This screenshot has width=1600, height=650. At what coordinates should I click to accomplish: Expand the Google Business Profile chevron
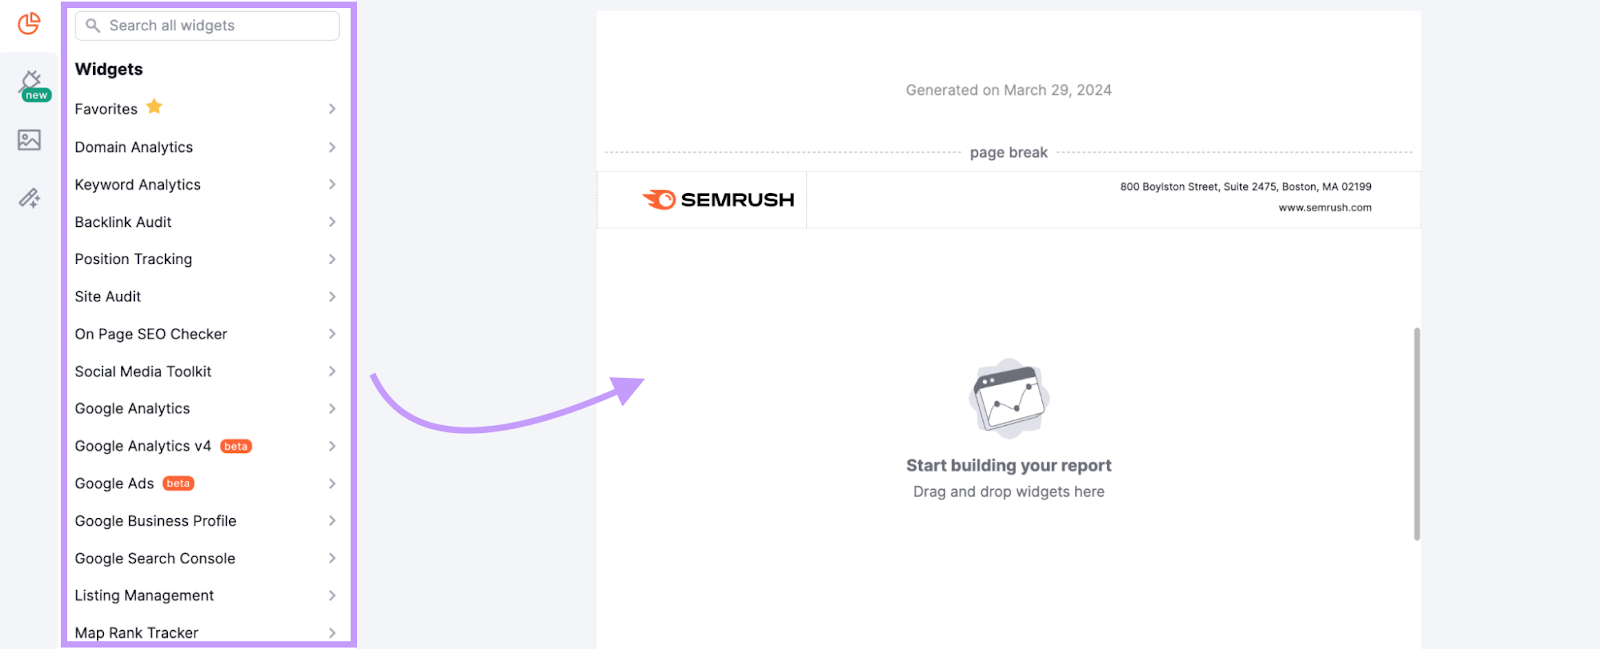point(332,521)
